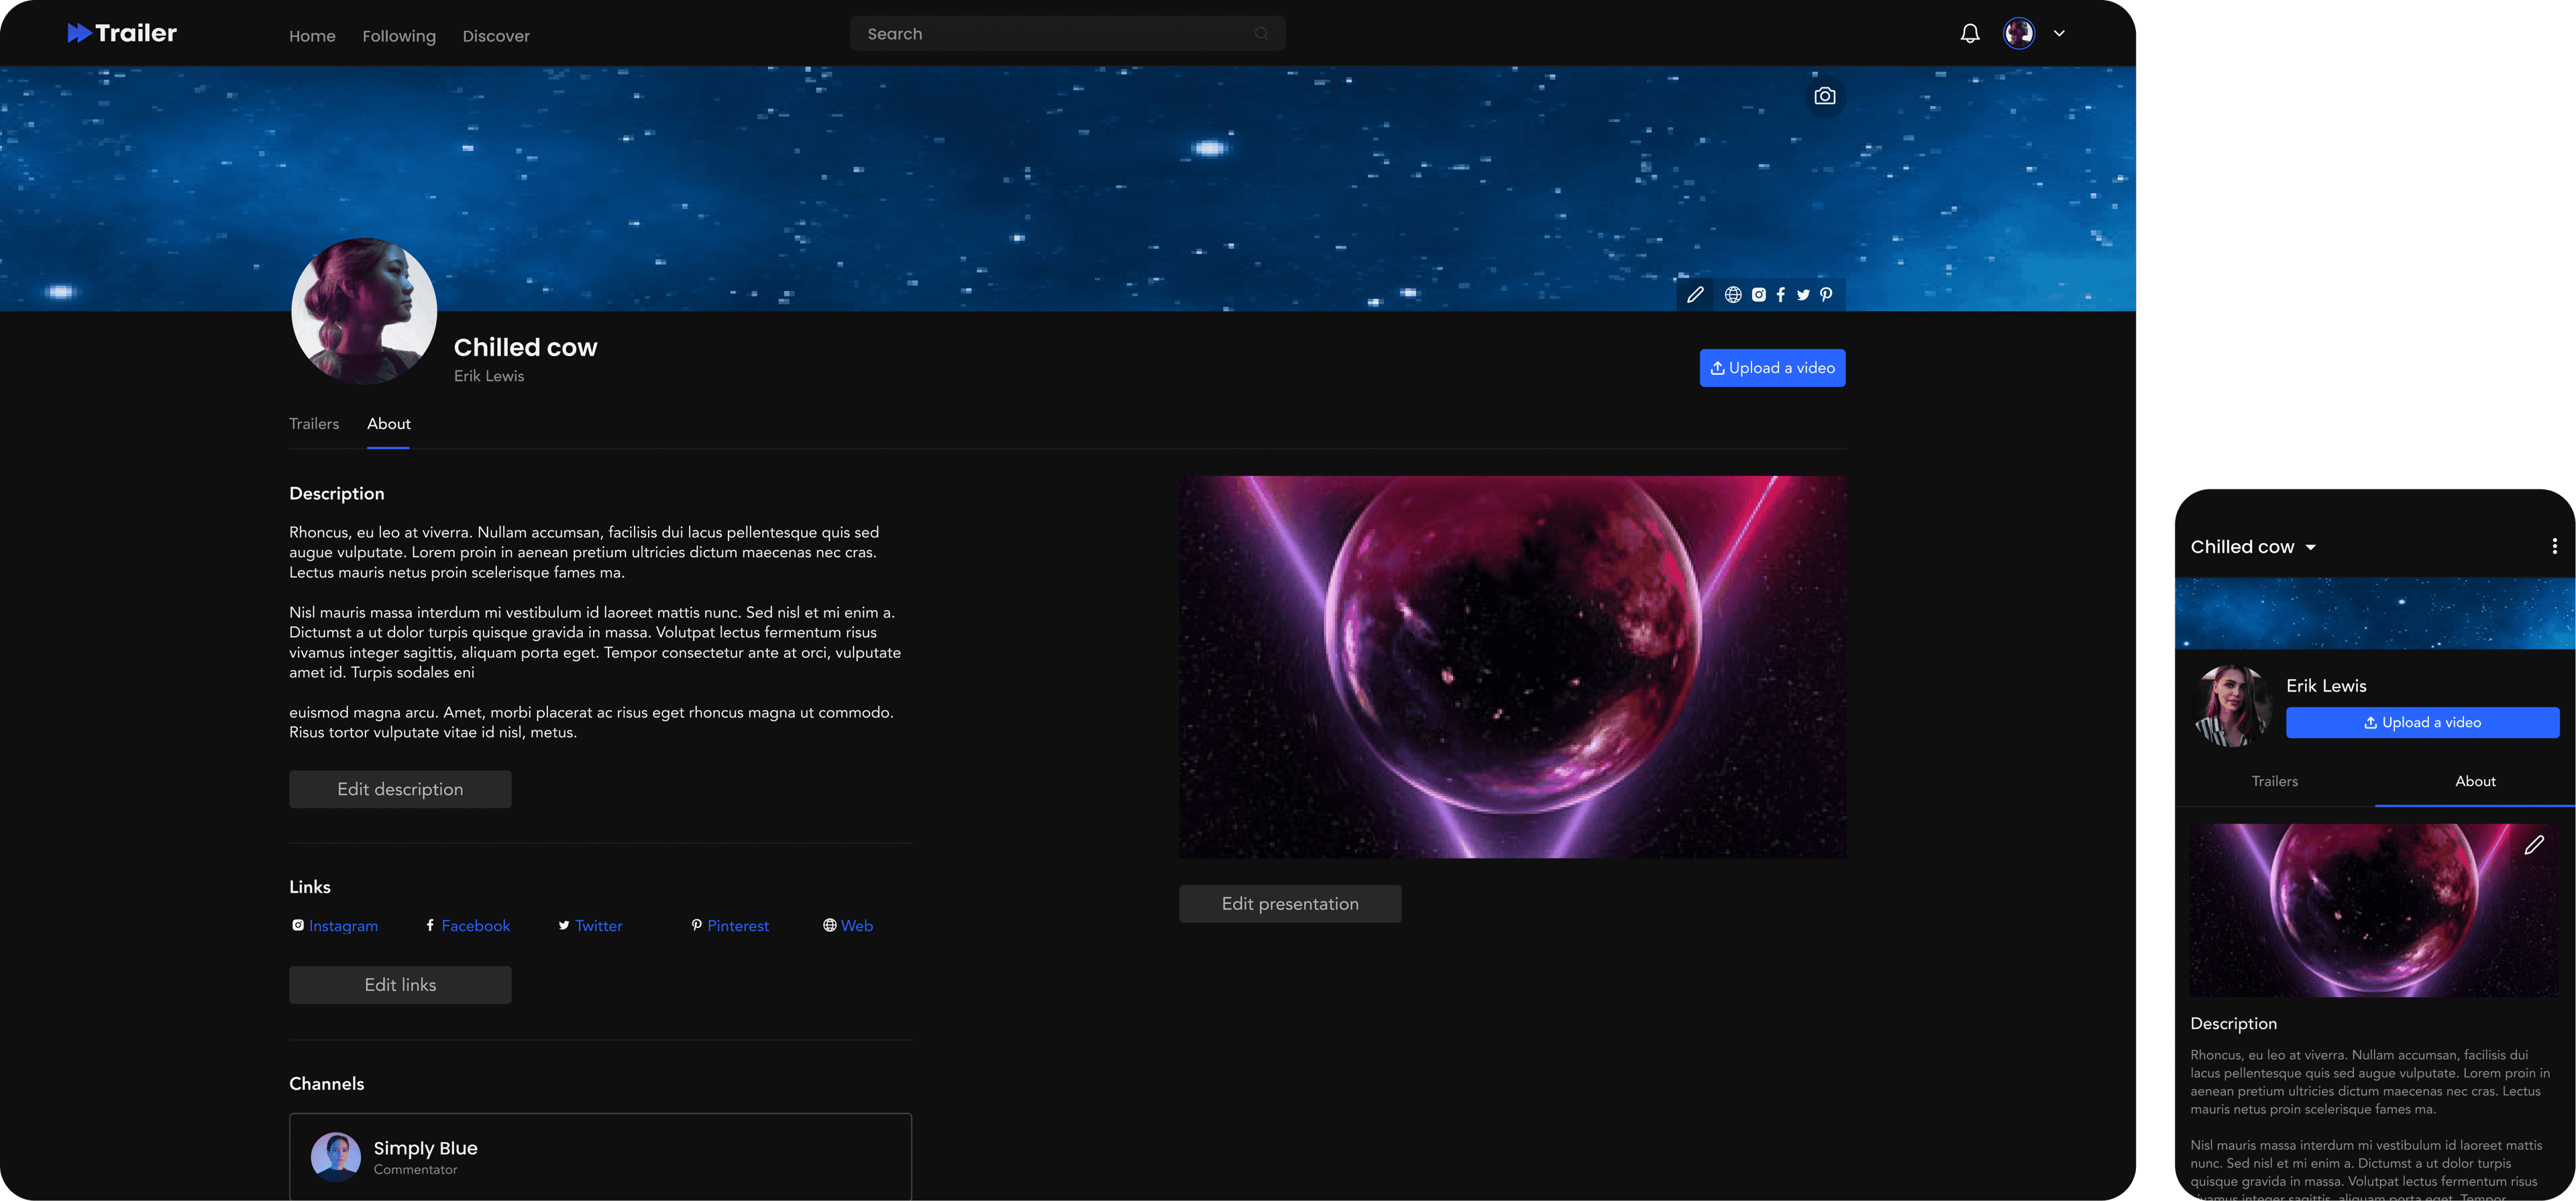Open the Simply Blue channel card
This screenshot has width=2576, height=1201.
[x=600, y=1157]
